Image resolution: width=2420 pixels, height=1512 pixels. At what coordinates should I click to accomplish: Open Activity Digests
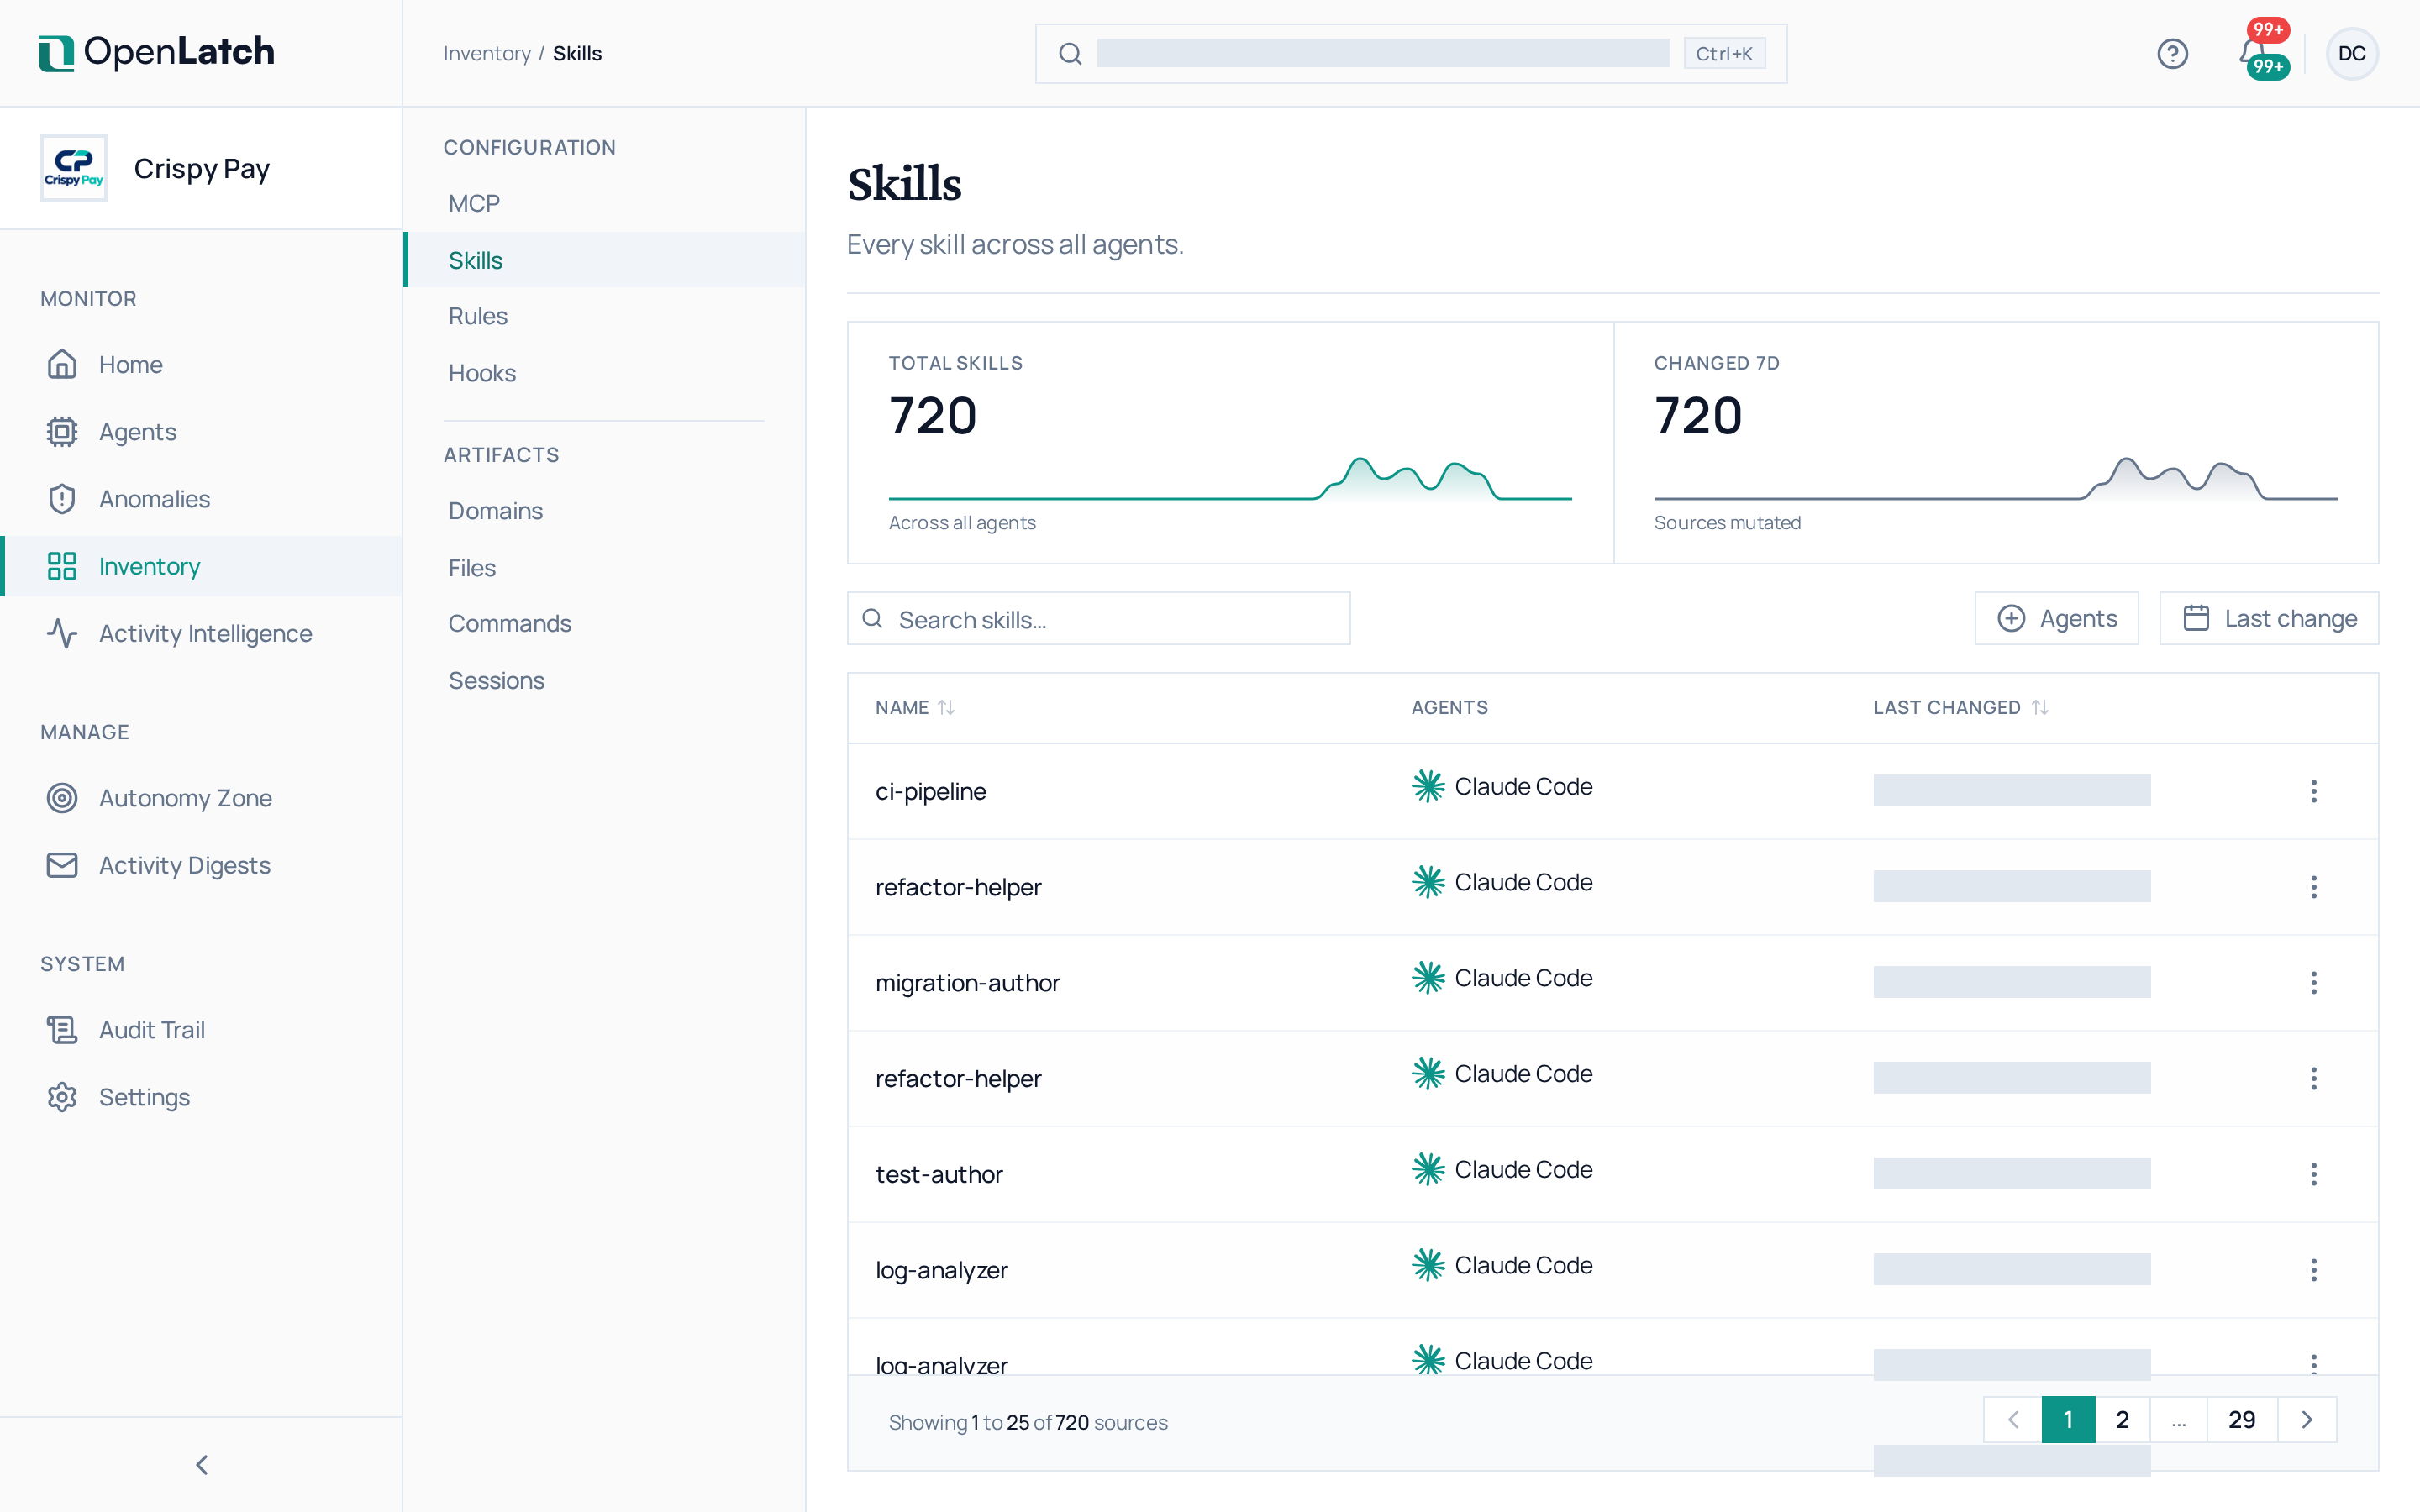201,865
